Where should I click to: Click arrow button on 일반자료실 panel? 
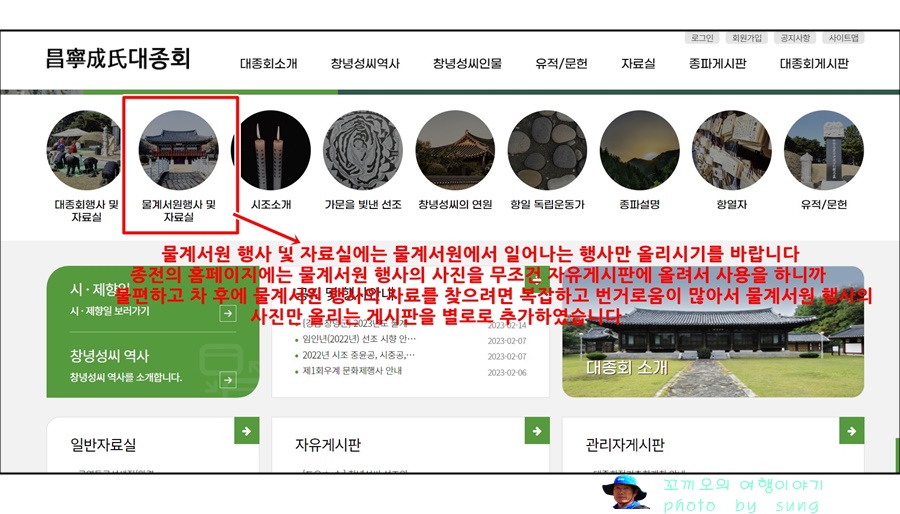coord(247,431)
